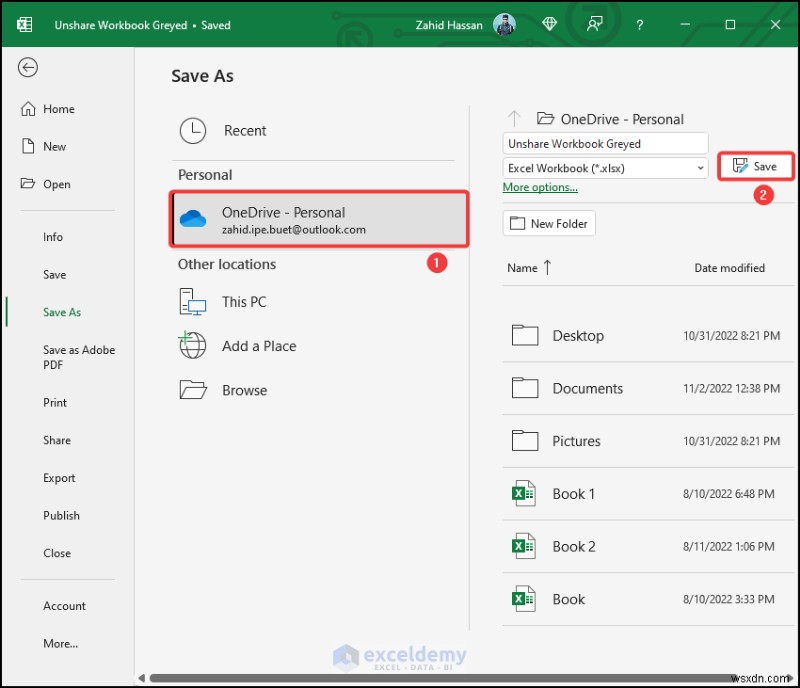Image resolution: width=800 pixels, height=688 pixels.
Task: Select Save in the left sidebar
Action: click(x=55, y=275)
